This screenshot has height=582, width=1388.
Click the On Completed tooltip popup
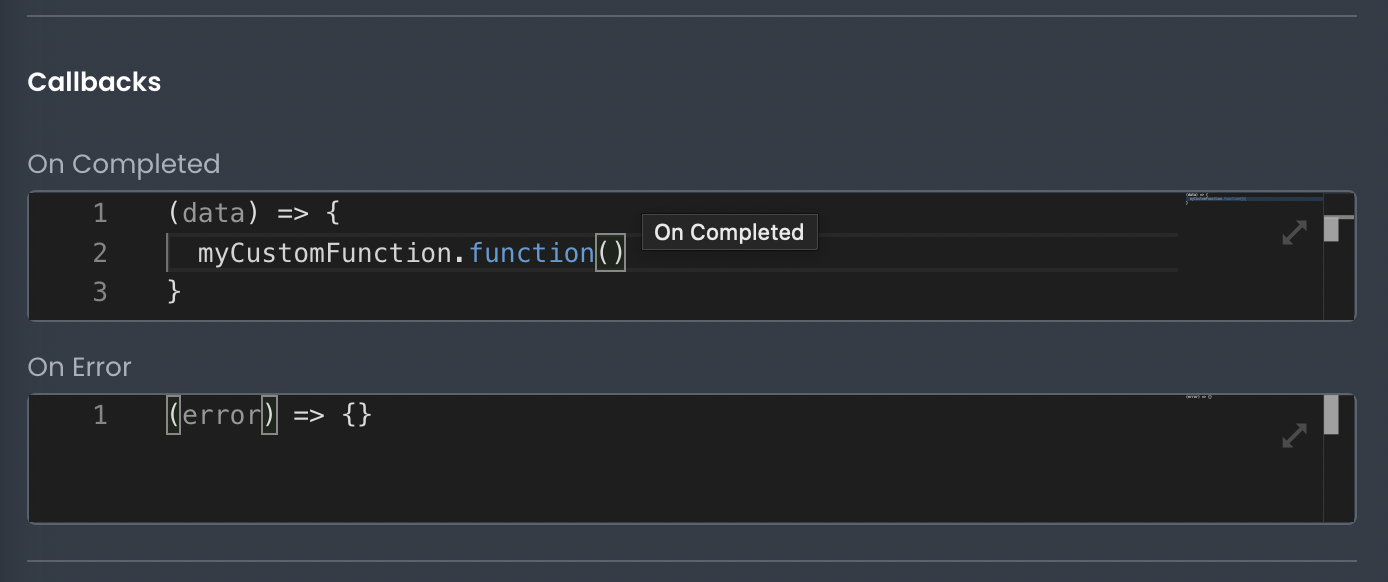coord(729,232)
